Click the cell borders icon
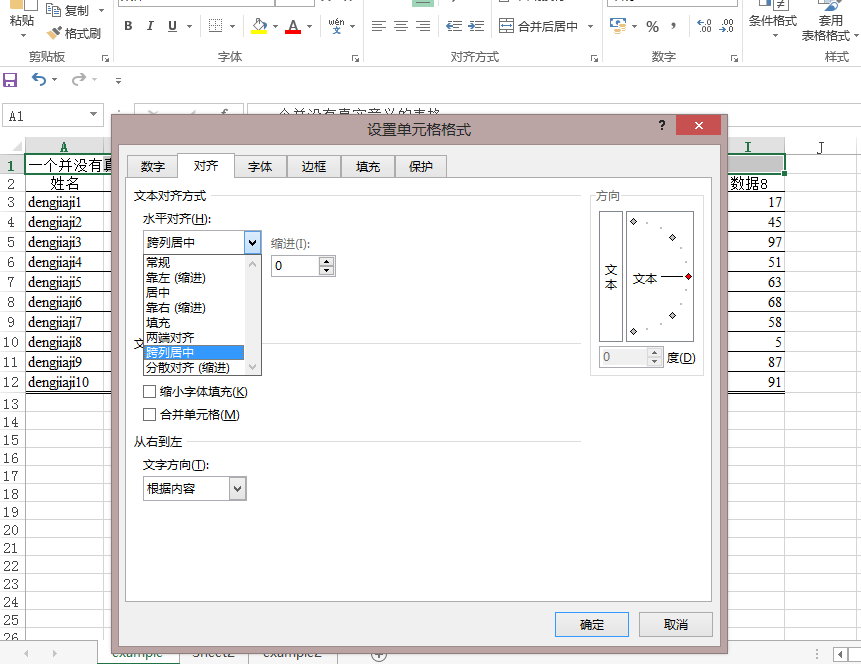Image resolution: width=861 pixels, height=664 pixels. tap(216, 26)
